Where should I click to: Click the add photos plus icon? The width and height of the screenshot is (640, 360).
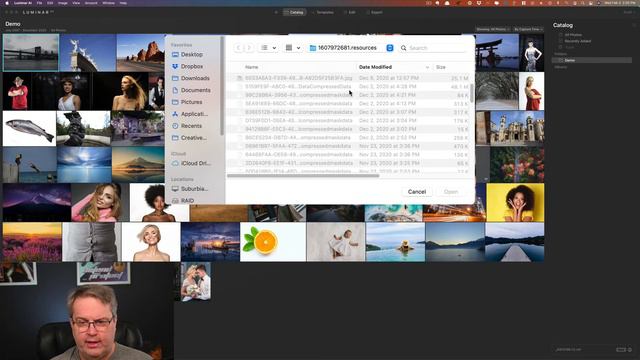pos(276,12)
